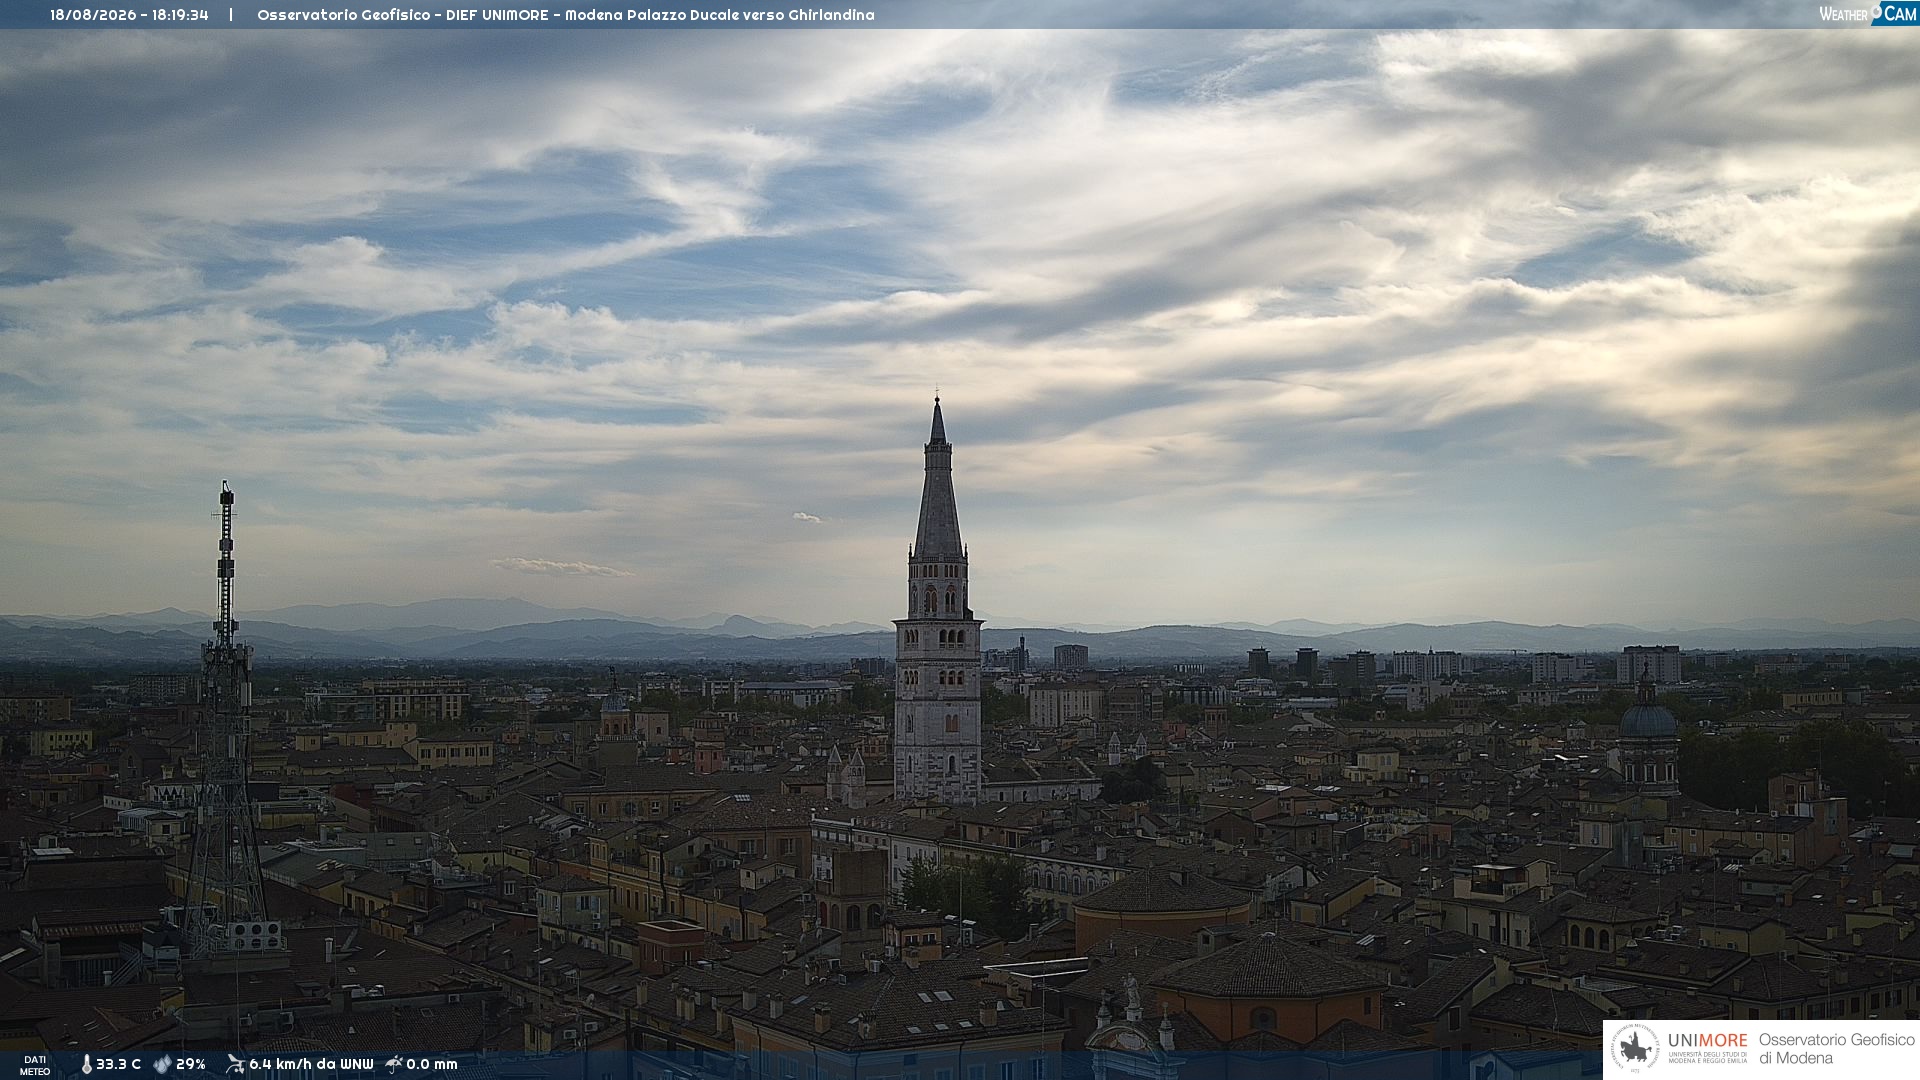Click the 0.0 mm rainfall value
The image size is (1920, 1080).
[x=432, y=1065]
